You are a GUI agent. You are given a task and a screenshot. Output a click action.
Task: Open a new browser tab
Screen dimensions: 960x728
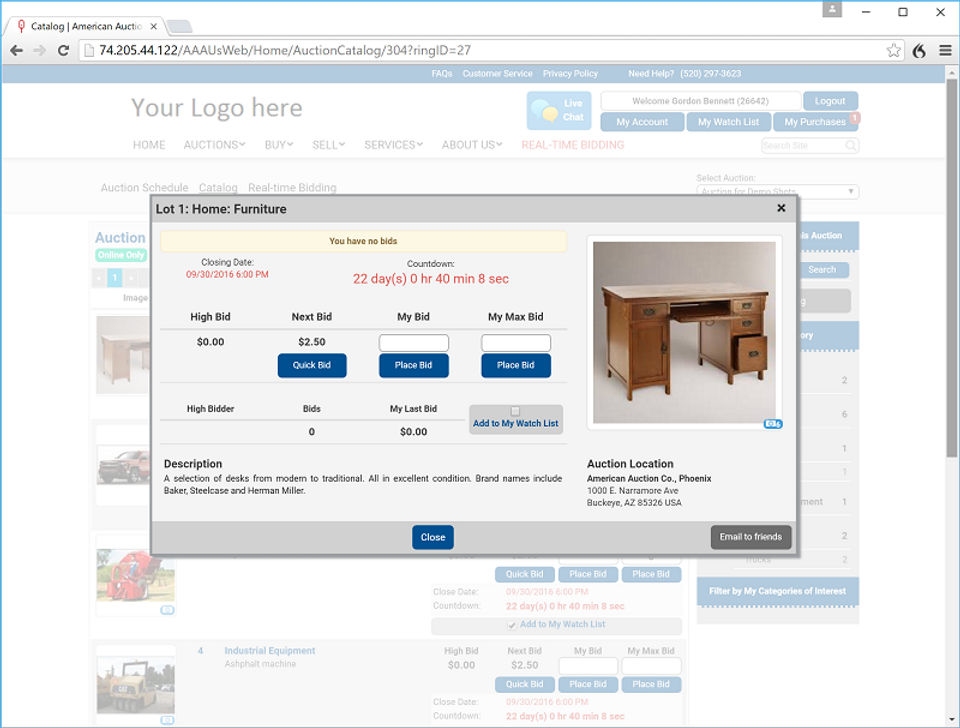pyautogui.click(x=179, y=26)
